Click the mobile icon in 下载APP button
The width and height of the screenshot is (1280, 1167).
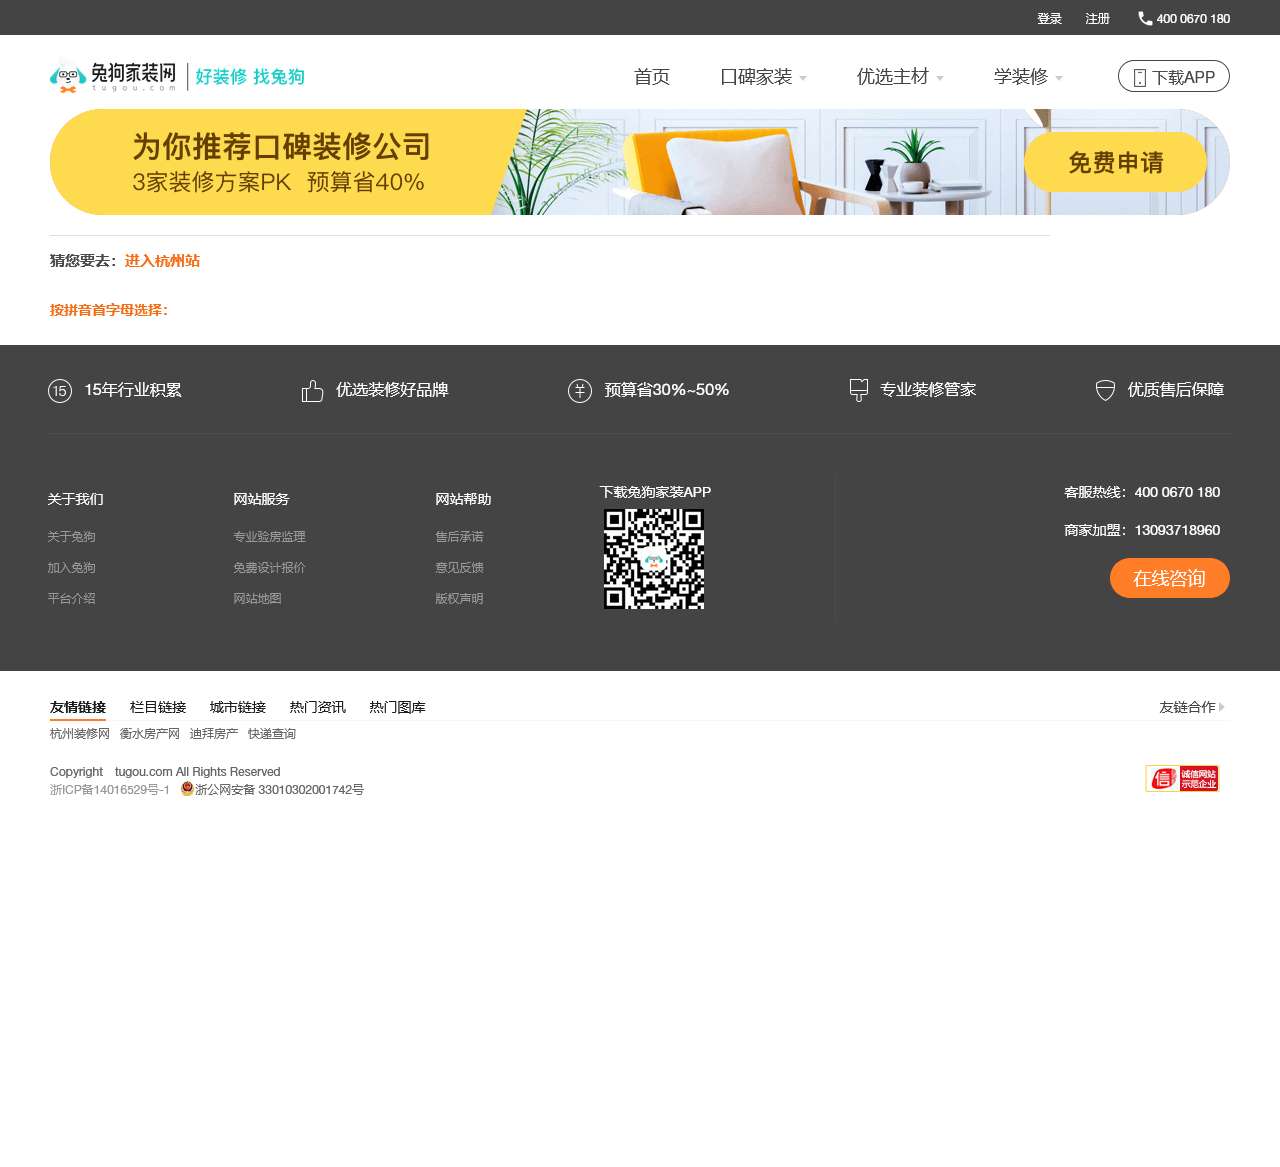pos(1139,78)
